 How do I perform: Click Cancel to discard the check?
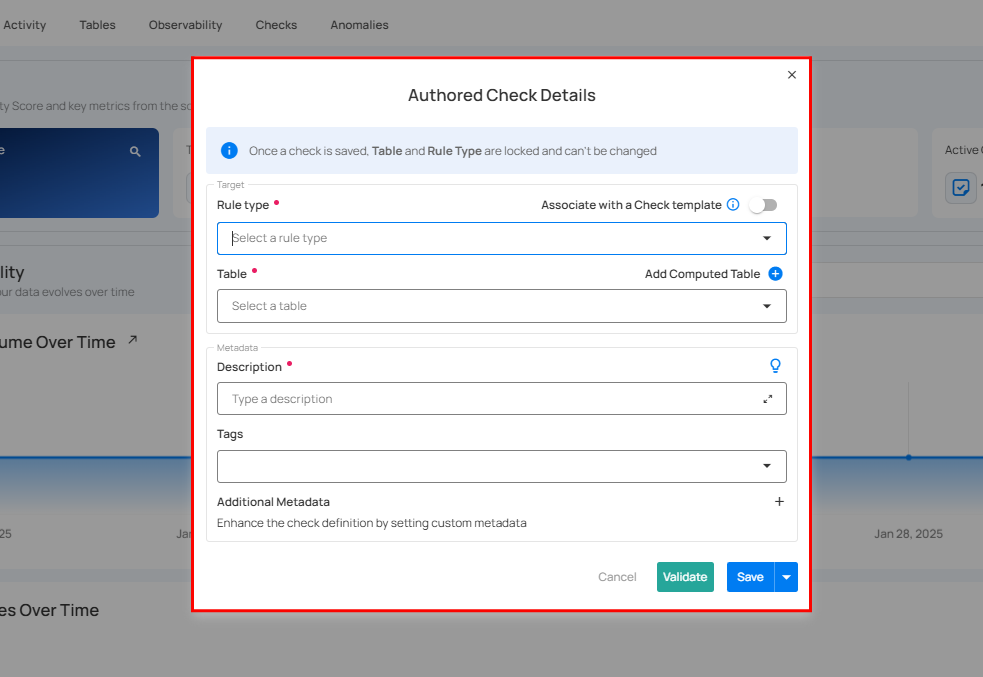coord(617,577)
